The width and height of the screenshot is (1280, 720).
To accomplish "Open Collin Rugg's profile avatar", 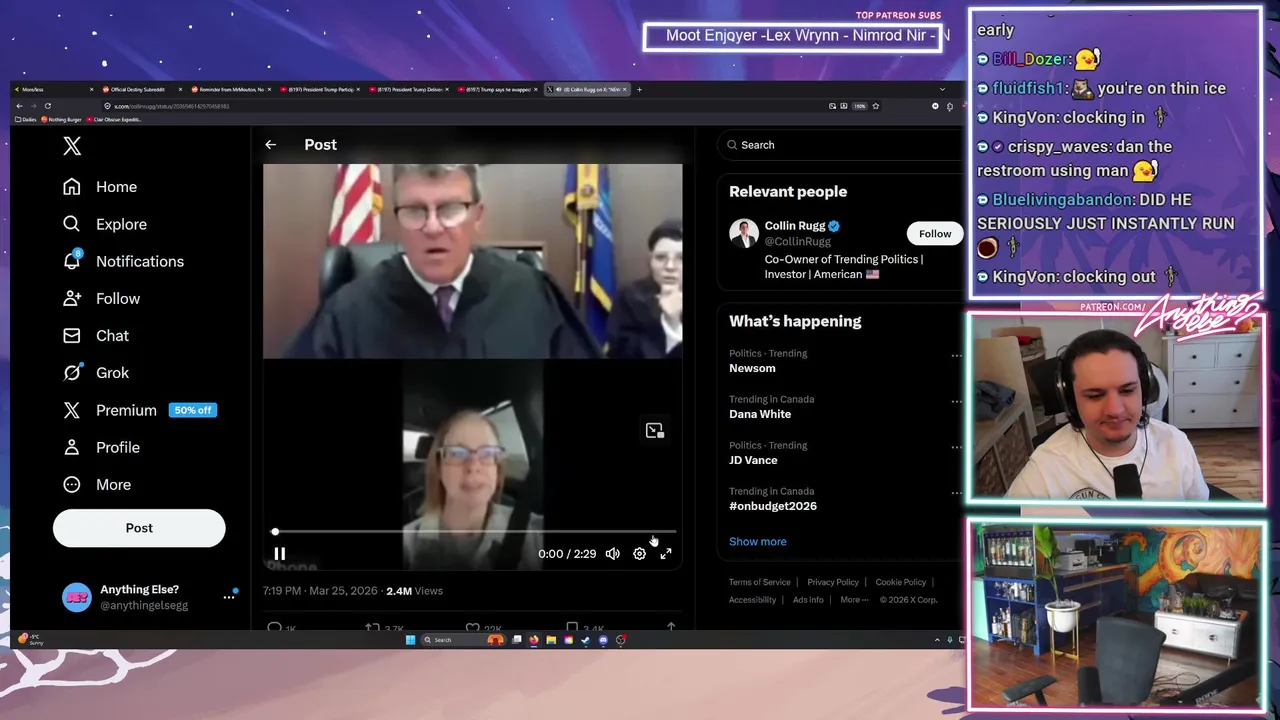I will pyautogui.click(x=744, y=234).
